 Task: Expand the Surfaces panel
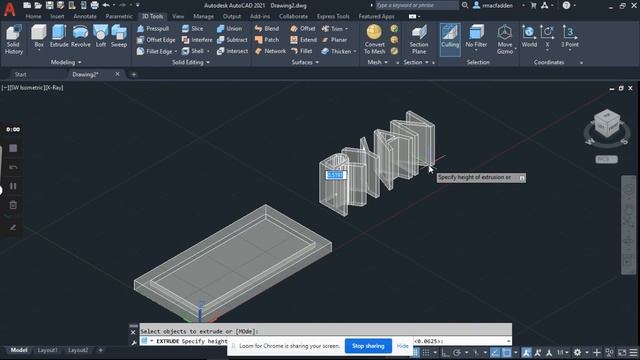(305, 62)
